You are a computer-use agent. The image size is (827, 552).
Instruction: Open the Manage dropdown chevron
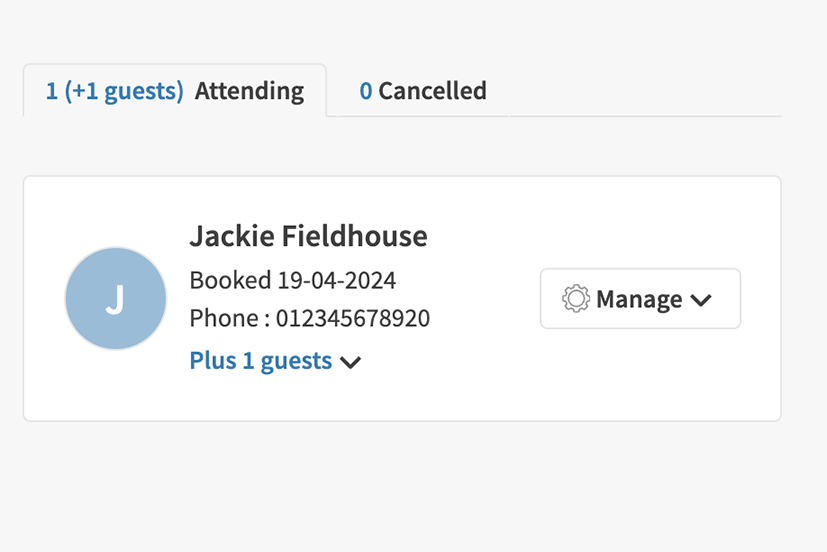[701, 300]
